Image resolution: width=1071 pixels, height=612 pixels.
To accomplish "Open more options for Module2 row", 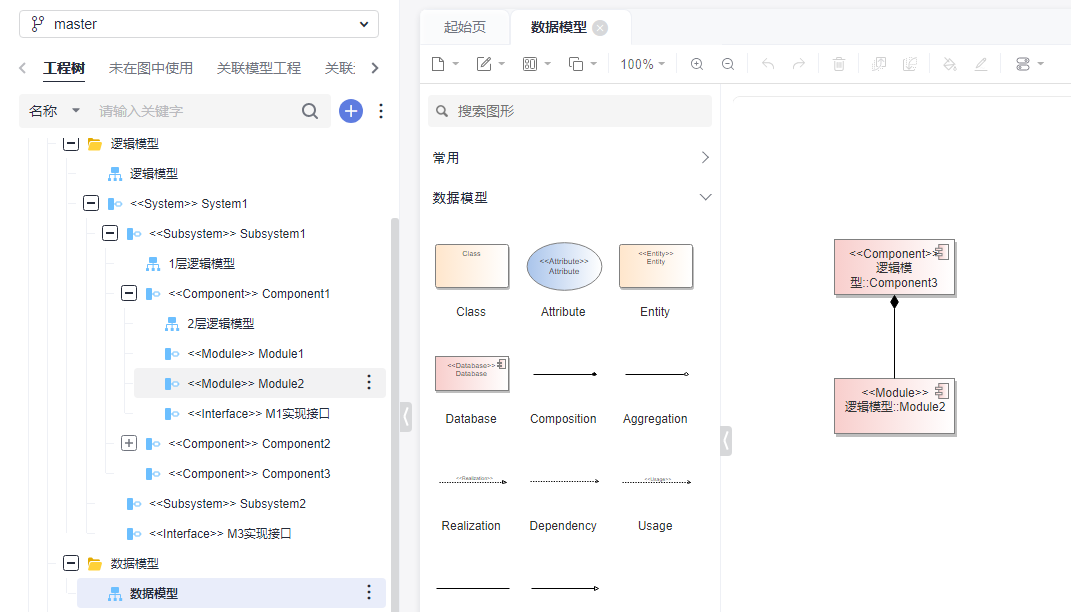I will tap(369, 382).
